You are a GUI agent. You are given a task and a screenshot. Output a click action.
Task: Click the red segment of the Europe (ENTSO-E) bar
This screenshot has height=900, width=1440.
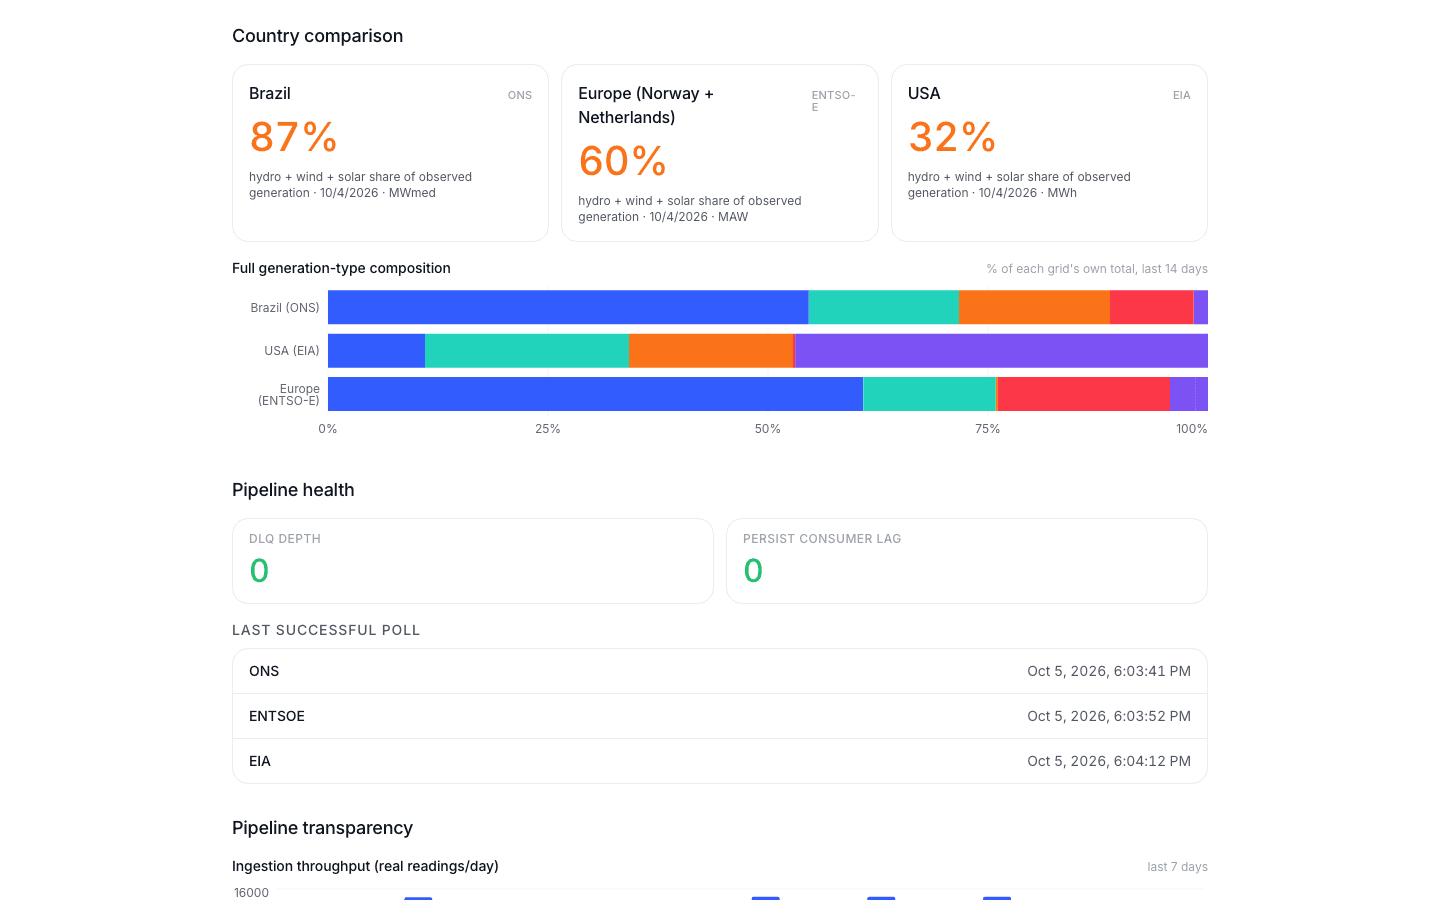1083,394
